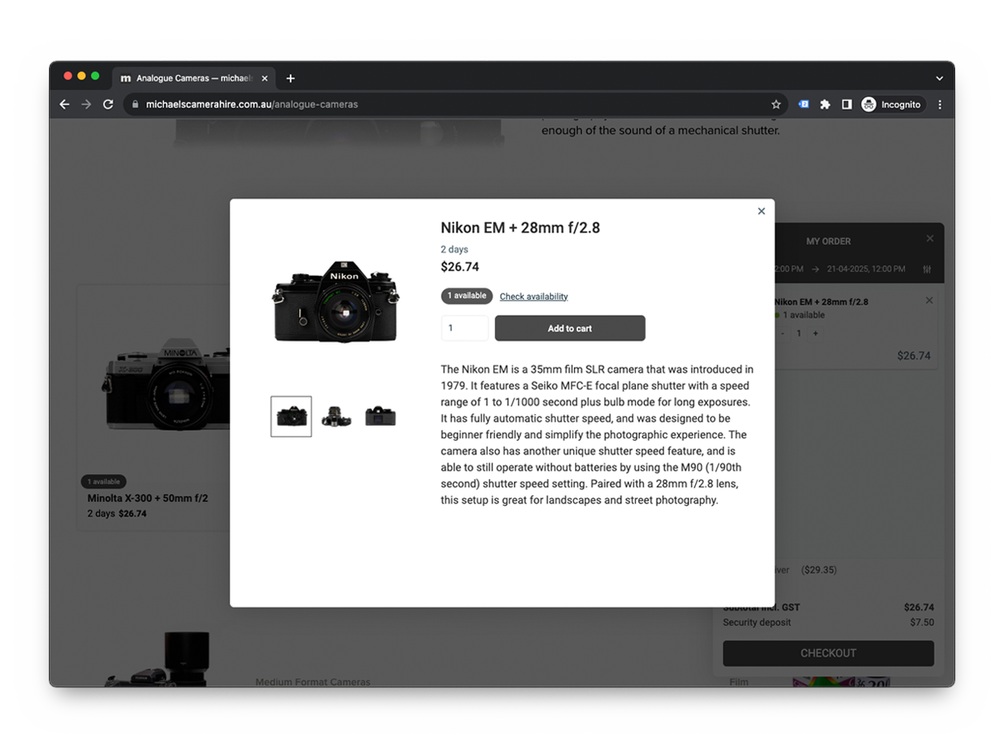Click the CHECKOUT button
Viewport: 1000px width, 750px height.
point(827,653)
